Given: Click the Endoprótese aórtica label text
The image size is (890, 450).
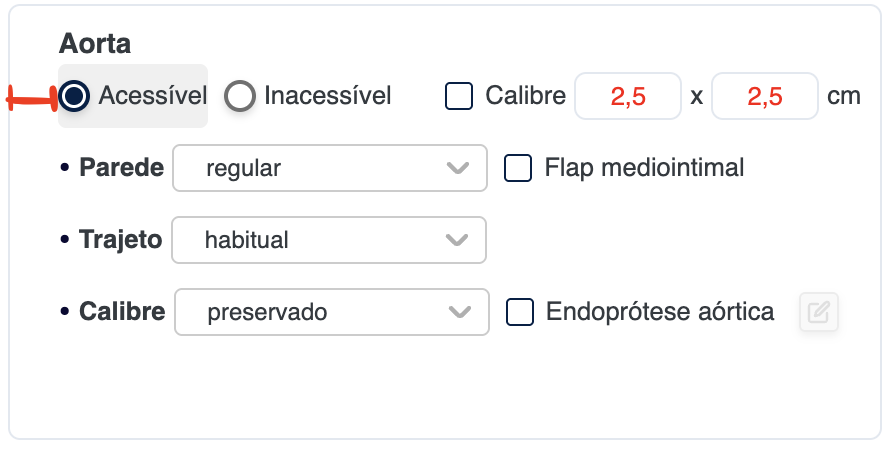Looking at the screenshot, I should click(660, 312).
